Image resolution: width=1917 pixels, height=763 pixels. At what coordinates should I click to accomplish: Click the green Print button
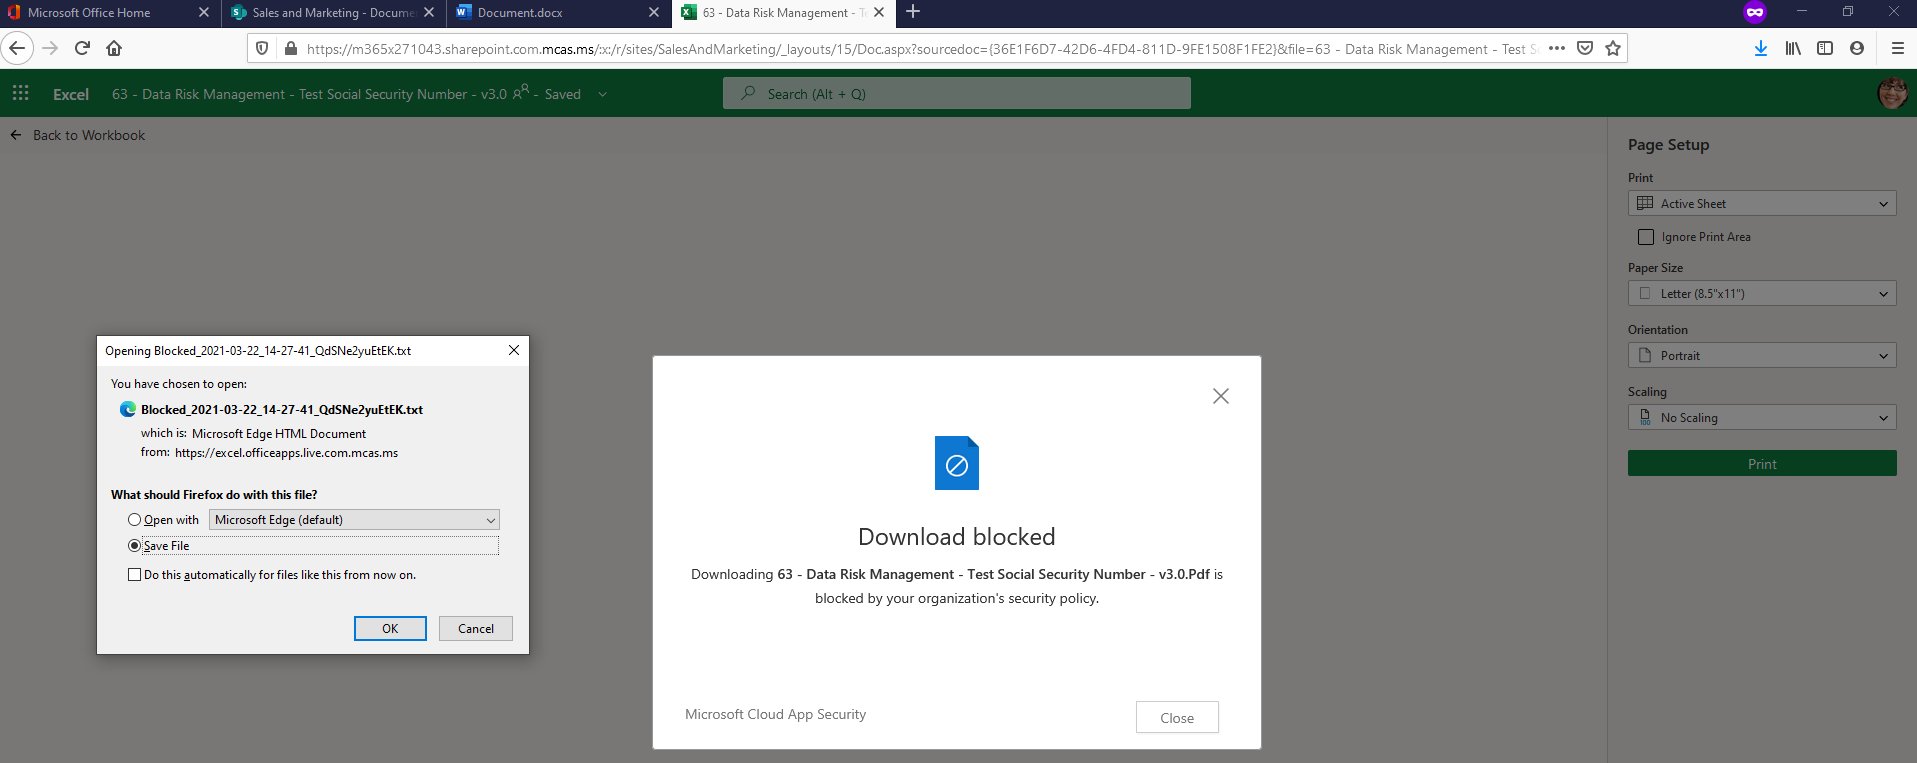point(1762,463)
